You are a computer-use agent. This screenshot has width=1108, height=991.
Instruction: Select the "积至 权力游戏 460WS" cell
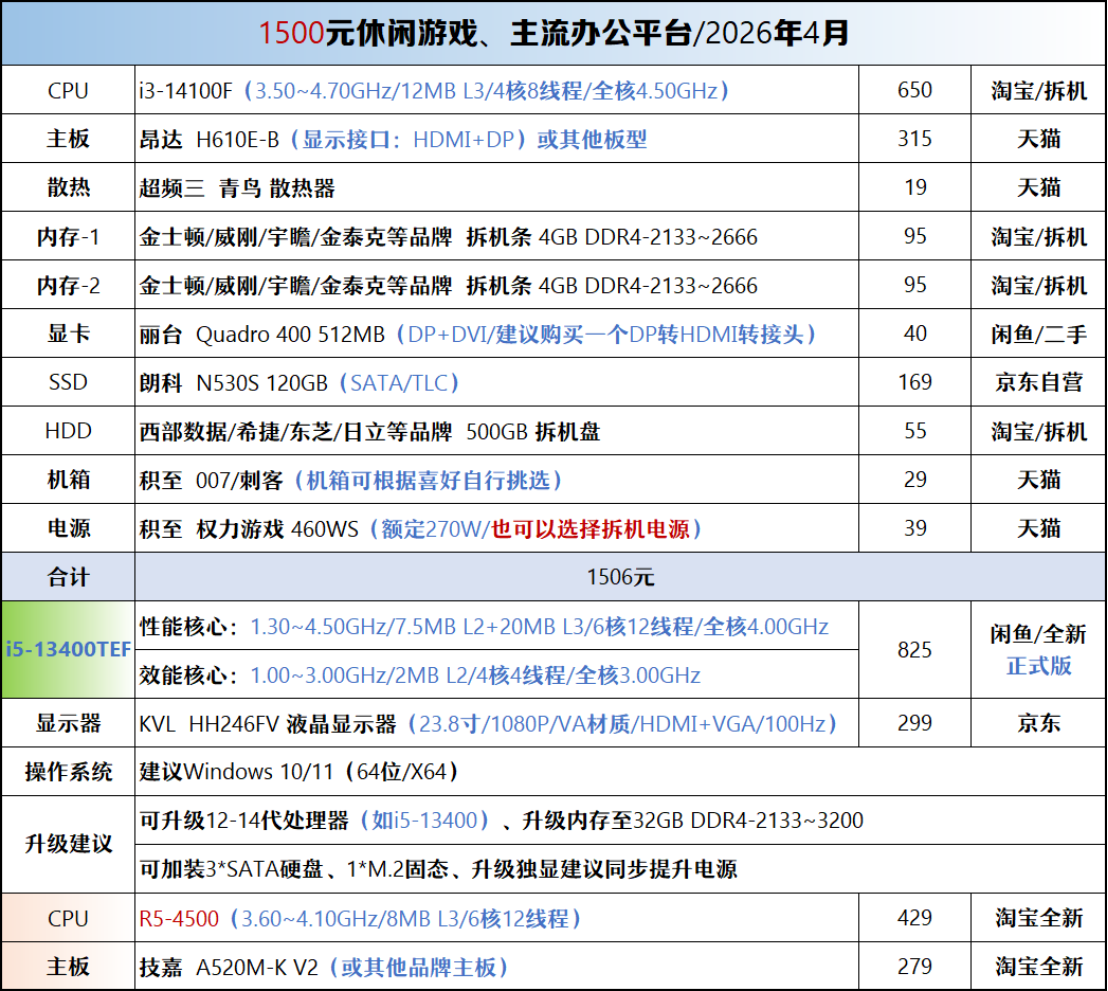pyautogui.click(x=497, y=529)
